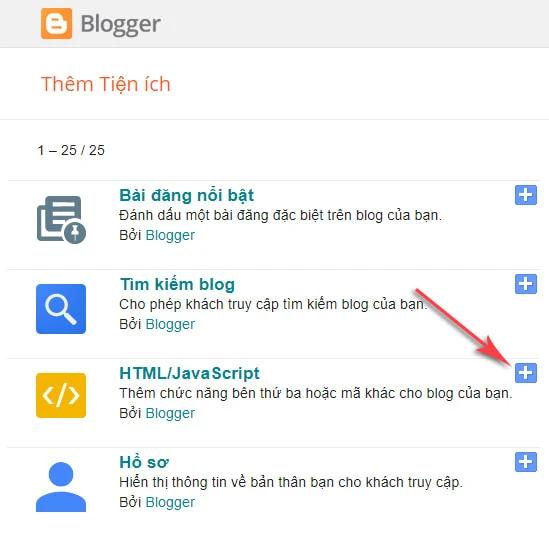This screenshot has width=549, height=533.
Task: Click the blue person profile icon
Action: coord(61,487)
